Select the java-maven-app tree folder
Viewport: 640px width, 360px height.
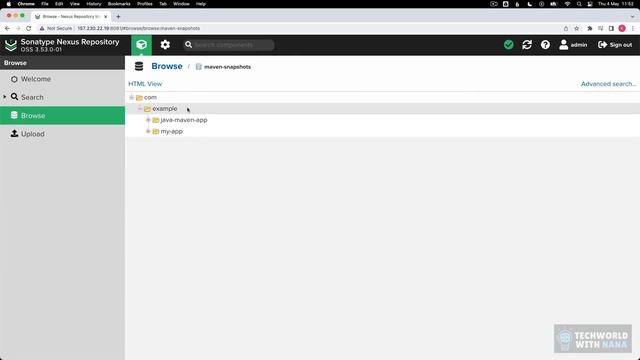coord(184,120)
